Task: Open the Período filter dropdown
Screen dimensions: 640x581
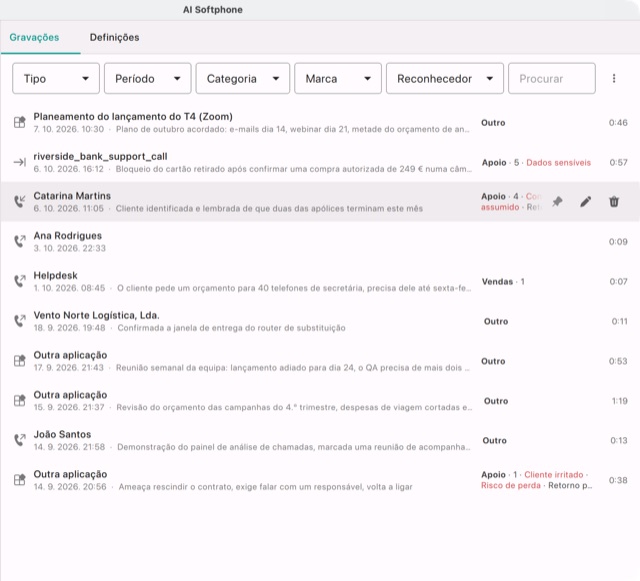Action: click(x=148, y=78)
